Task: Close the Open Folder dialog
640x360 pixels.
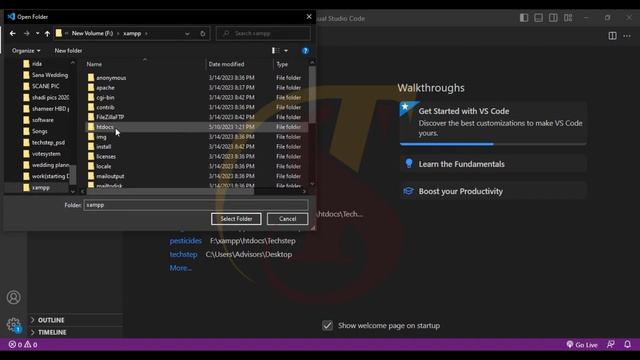Action: [309, 17]
